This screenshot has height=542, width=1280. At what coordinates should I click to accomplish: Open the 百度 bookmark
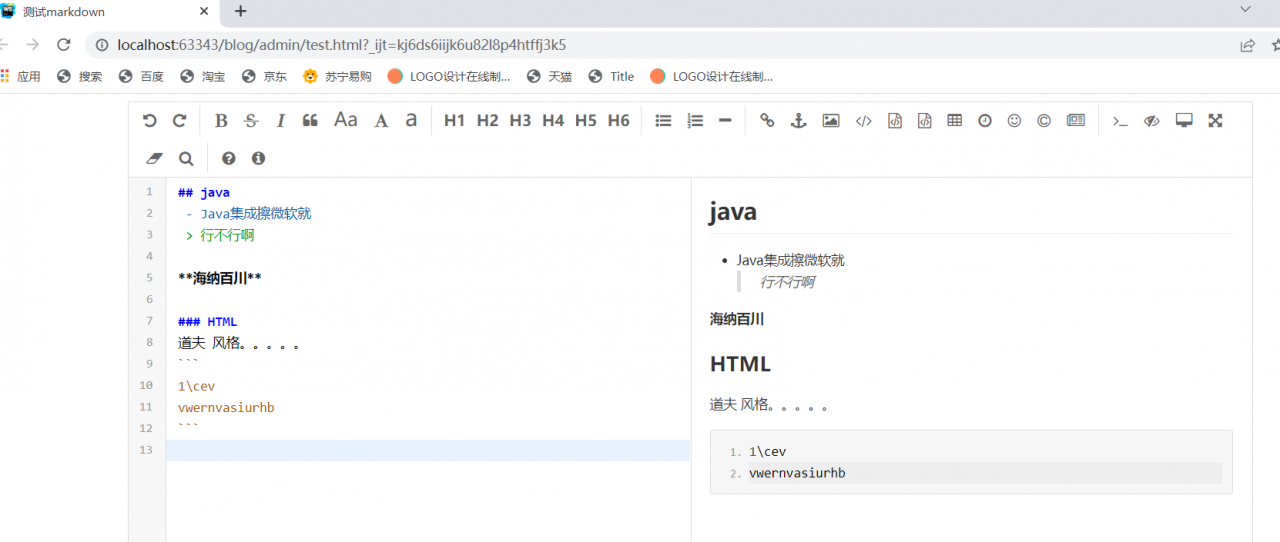142,76
